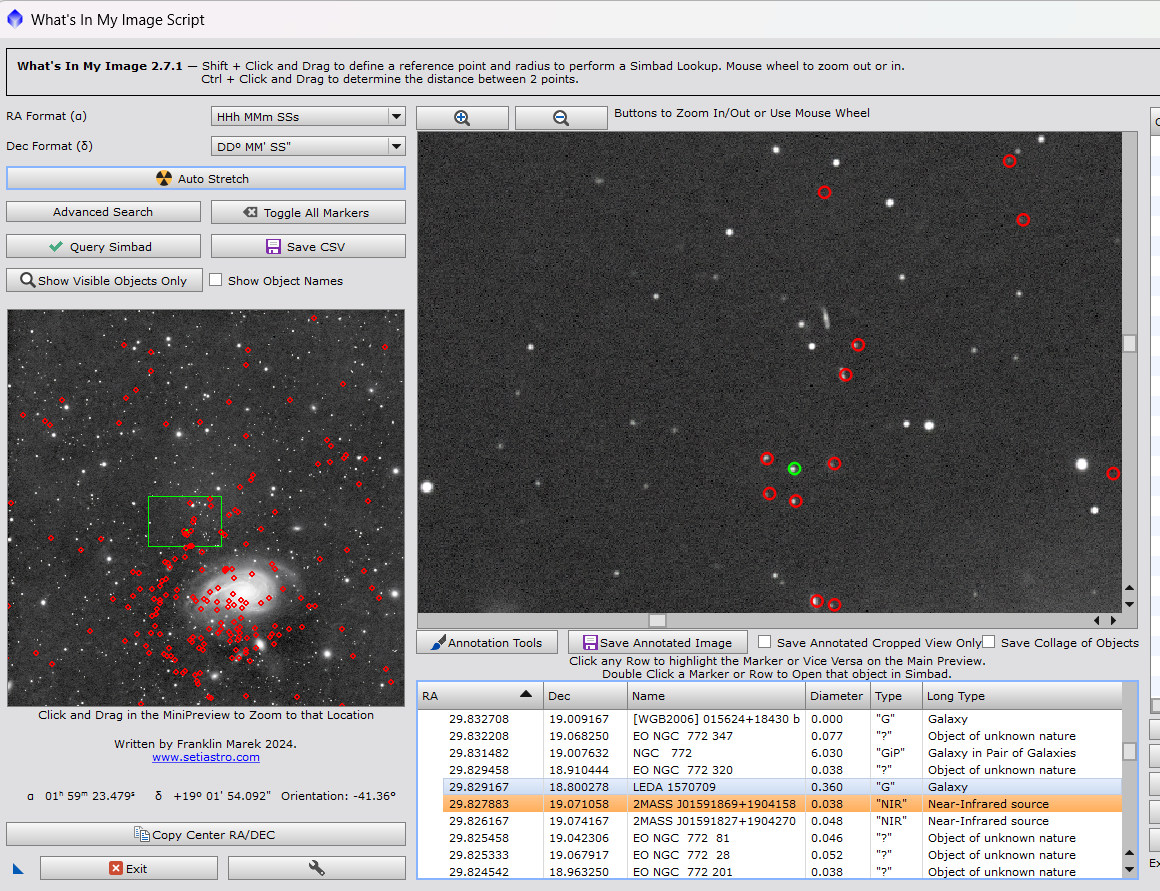Click main preview horizontal scrollbar thumb
The image size is (1160, 891).
point(657,620)
